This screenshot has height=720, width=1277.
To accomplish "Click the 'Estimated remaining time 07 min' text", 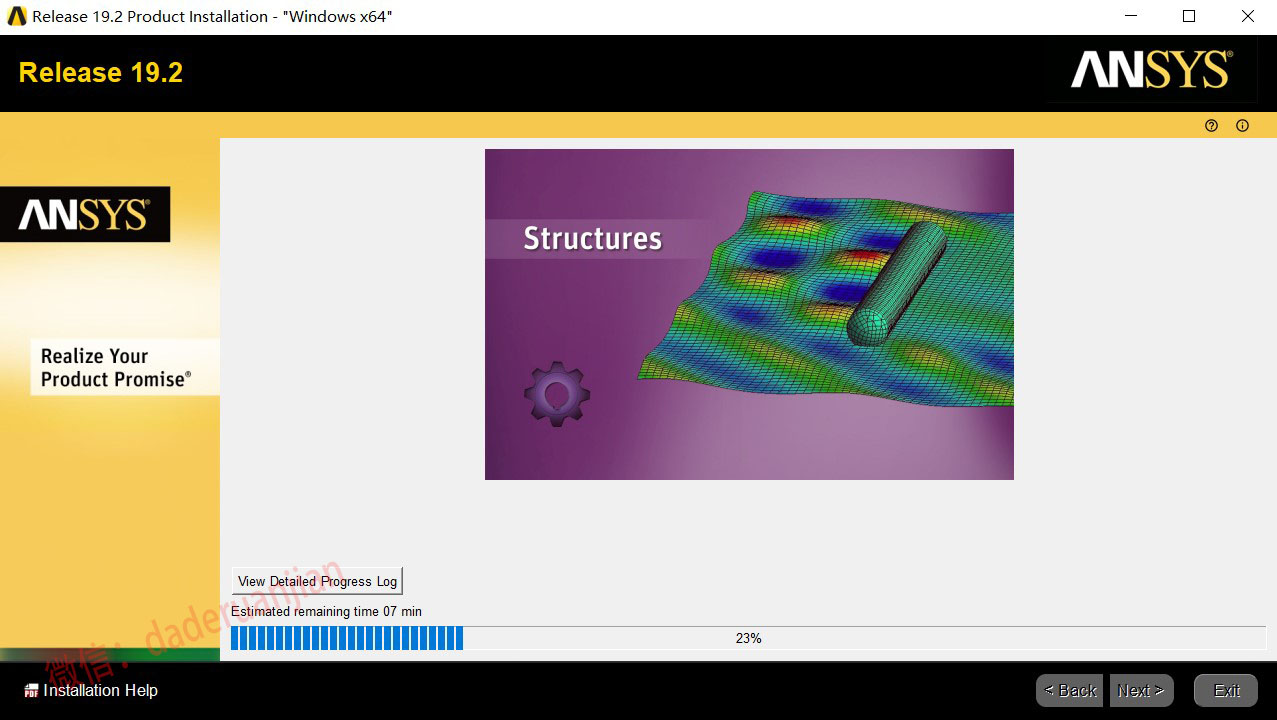I will click(327, 611).
